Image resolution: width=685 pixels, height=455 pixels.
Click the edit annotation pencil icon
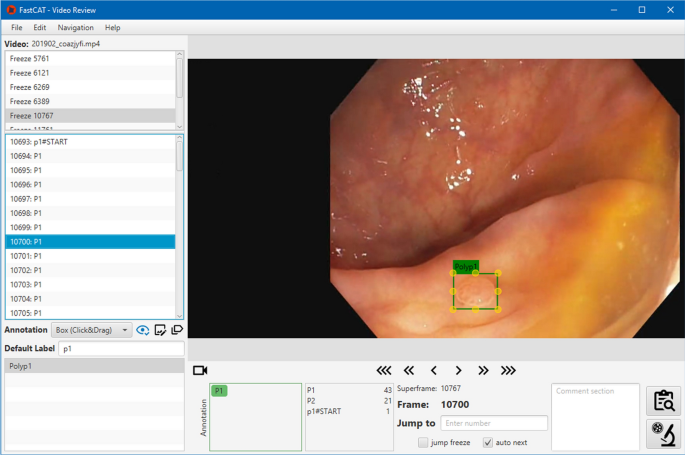coord(160,330)
